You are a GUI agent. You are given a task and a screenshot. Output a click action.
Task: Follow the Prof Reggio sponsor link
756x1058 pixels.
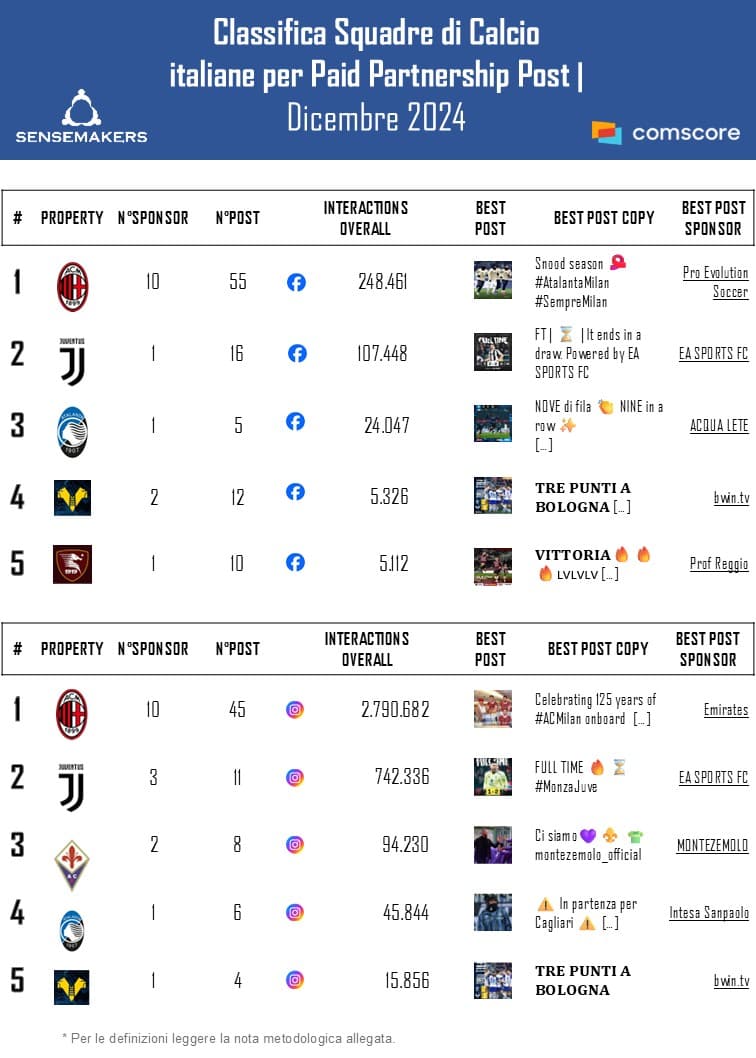tap(719, 564)
